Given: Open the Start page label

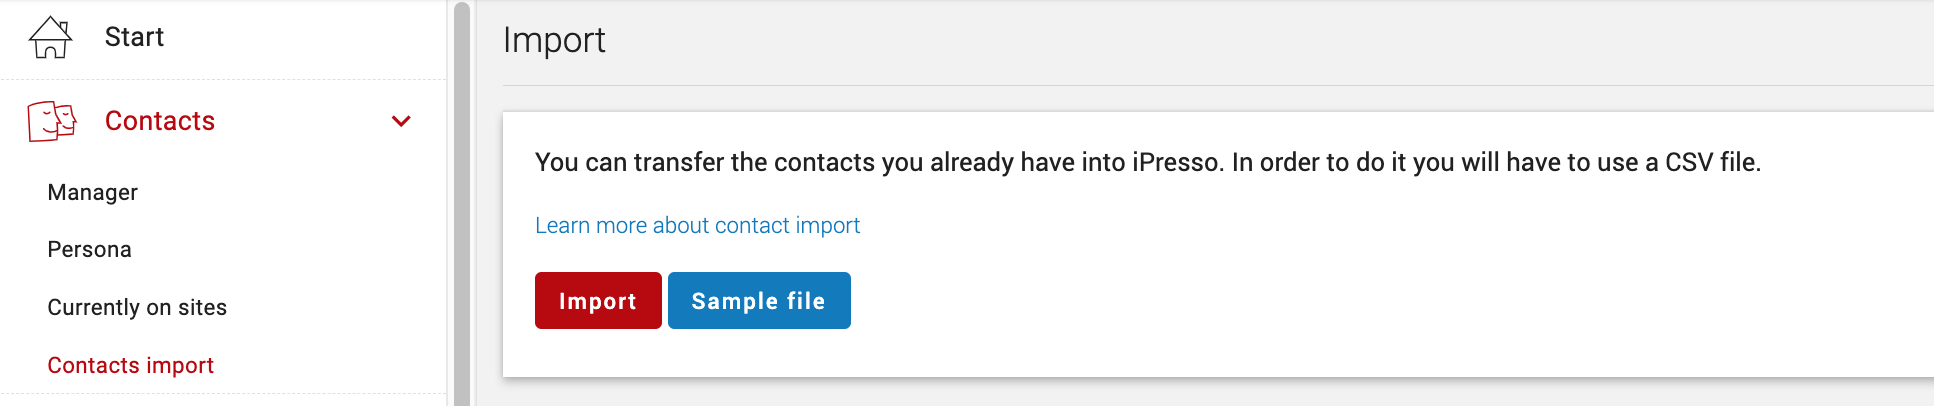Looking at the screenshot, I should click(x=134, y=37).
